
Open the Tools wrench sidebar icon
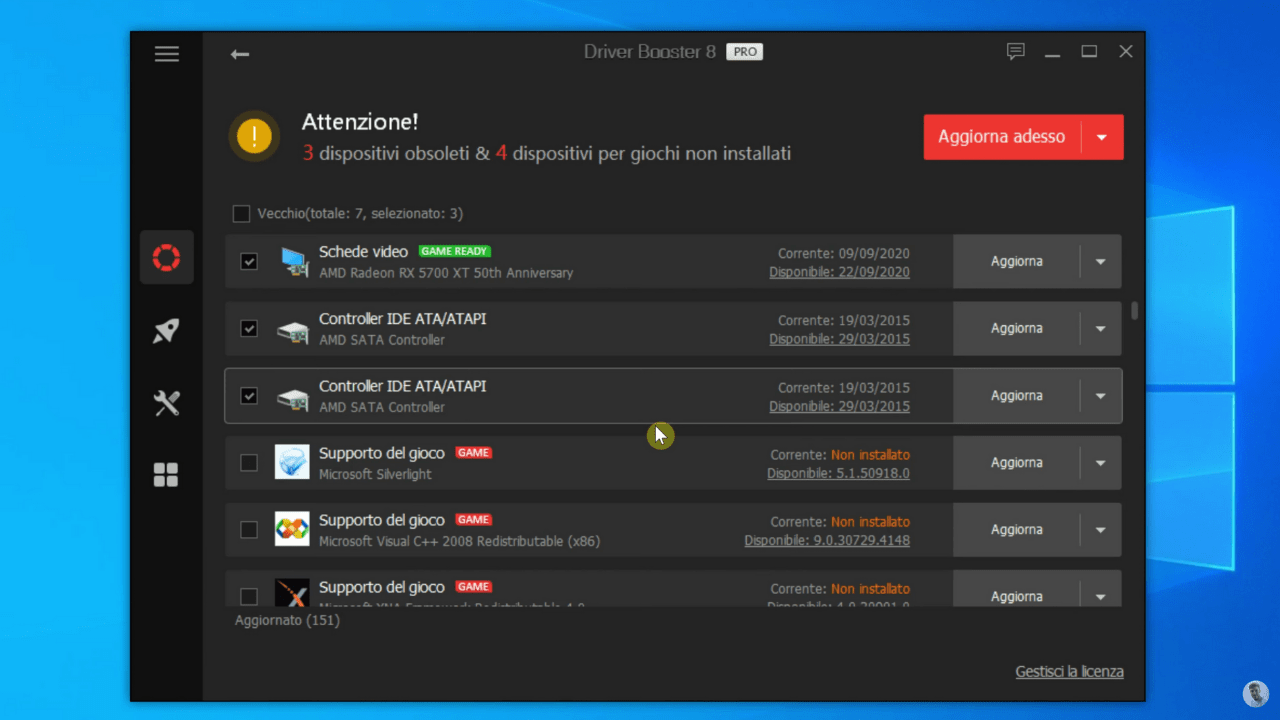pyautogui.click(x=166, y=403)
